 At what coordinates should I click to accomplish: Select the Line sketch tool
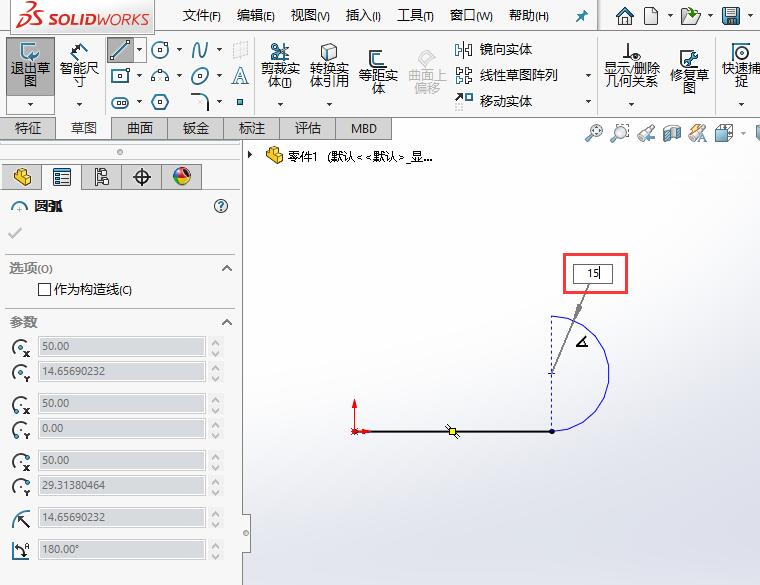tap(120, 50)
